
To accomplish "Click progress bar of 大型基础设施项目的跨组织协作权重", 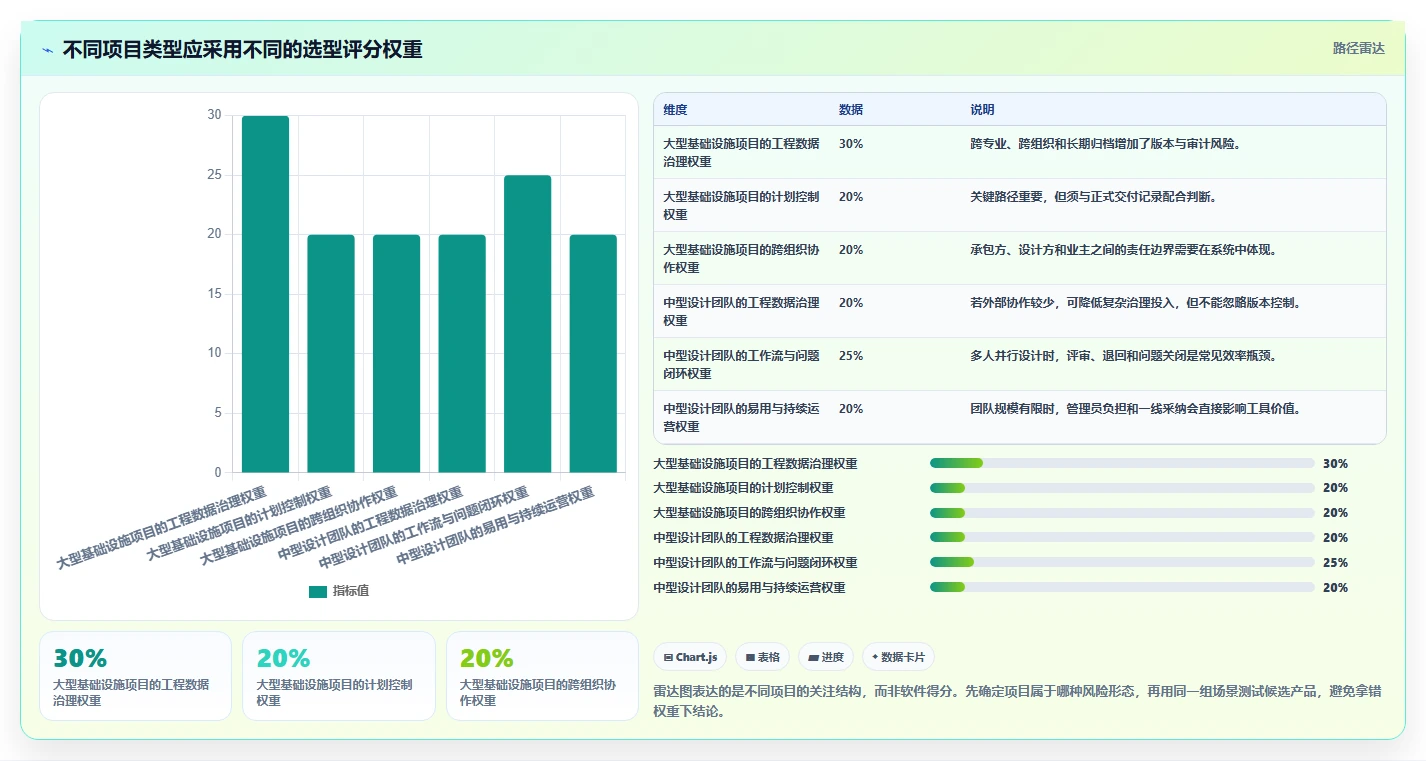I will 1122,513.
